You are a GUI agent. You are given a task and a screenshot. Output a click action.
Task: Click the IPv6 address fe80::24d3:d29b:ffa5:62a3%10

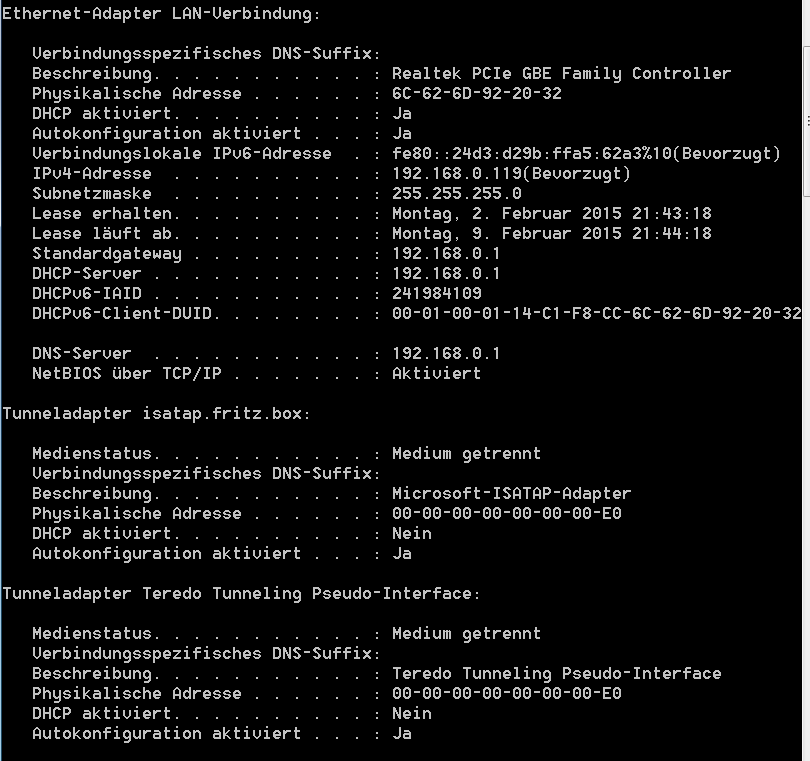532,153
